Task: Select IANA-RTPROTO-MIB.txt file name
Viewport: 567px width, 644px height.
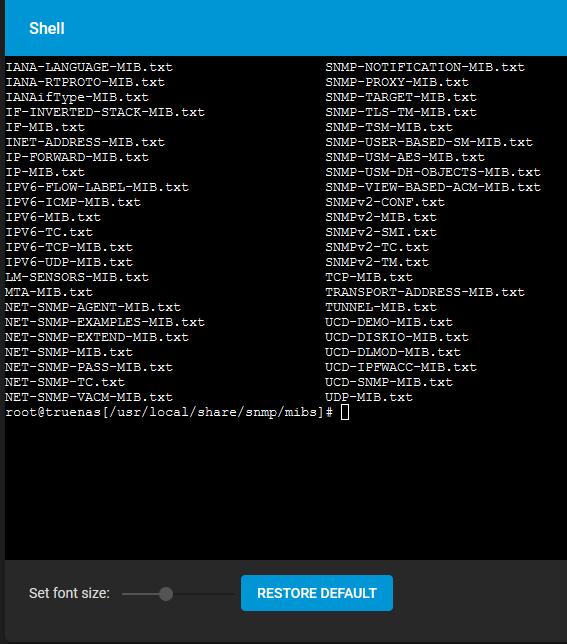Action: coord(85,82)
